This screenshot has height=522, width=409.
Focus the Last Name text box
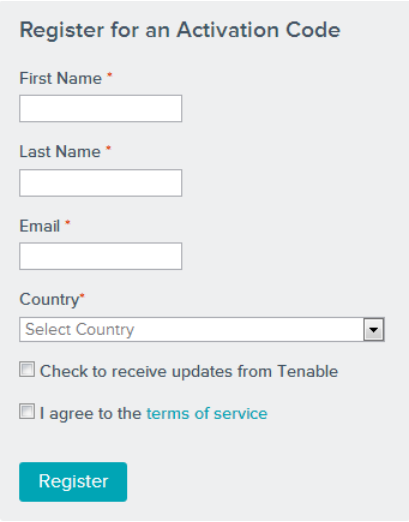click(x=100, y=183)
